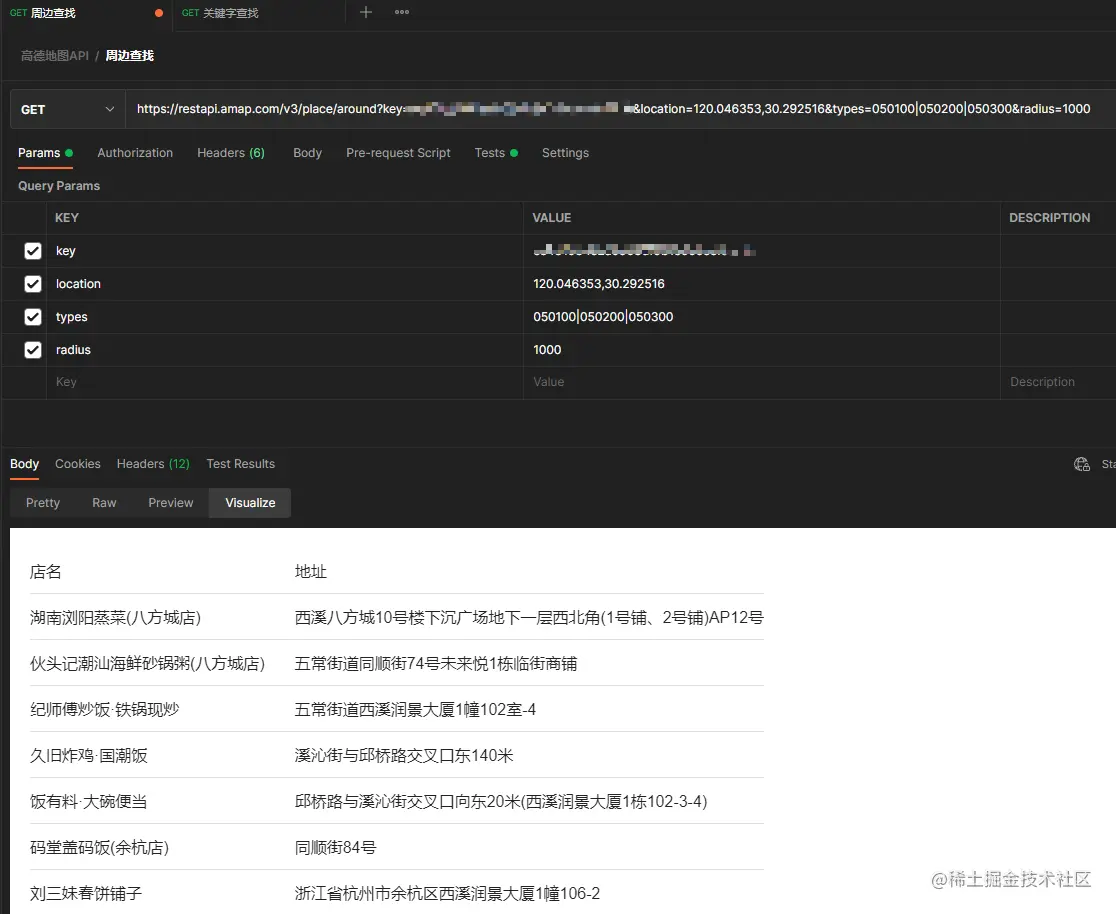1116x914 pixels.
Task: Click the key parameter value field
Action: 762,251
